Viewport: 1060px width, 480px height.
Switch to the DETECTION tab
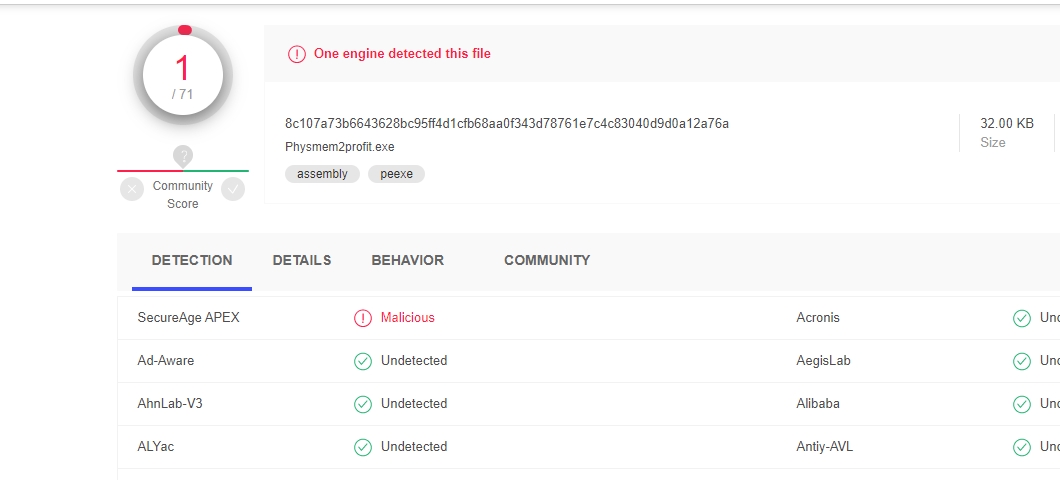coord(192,260)
